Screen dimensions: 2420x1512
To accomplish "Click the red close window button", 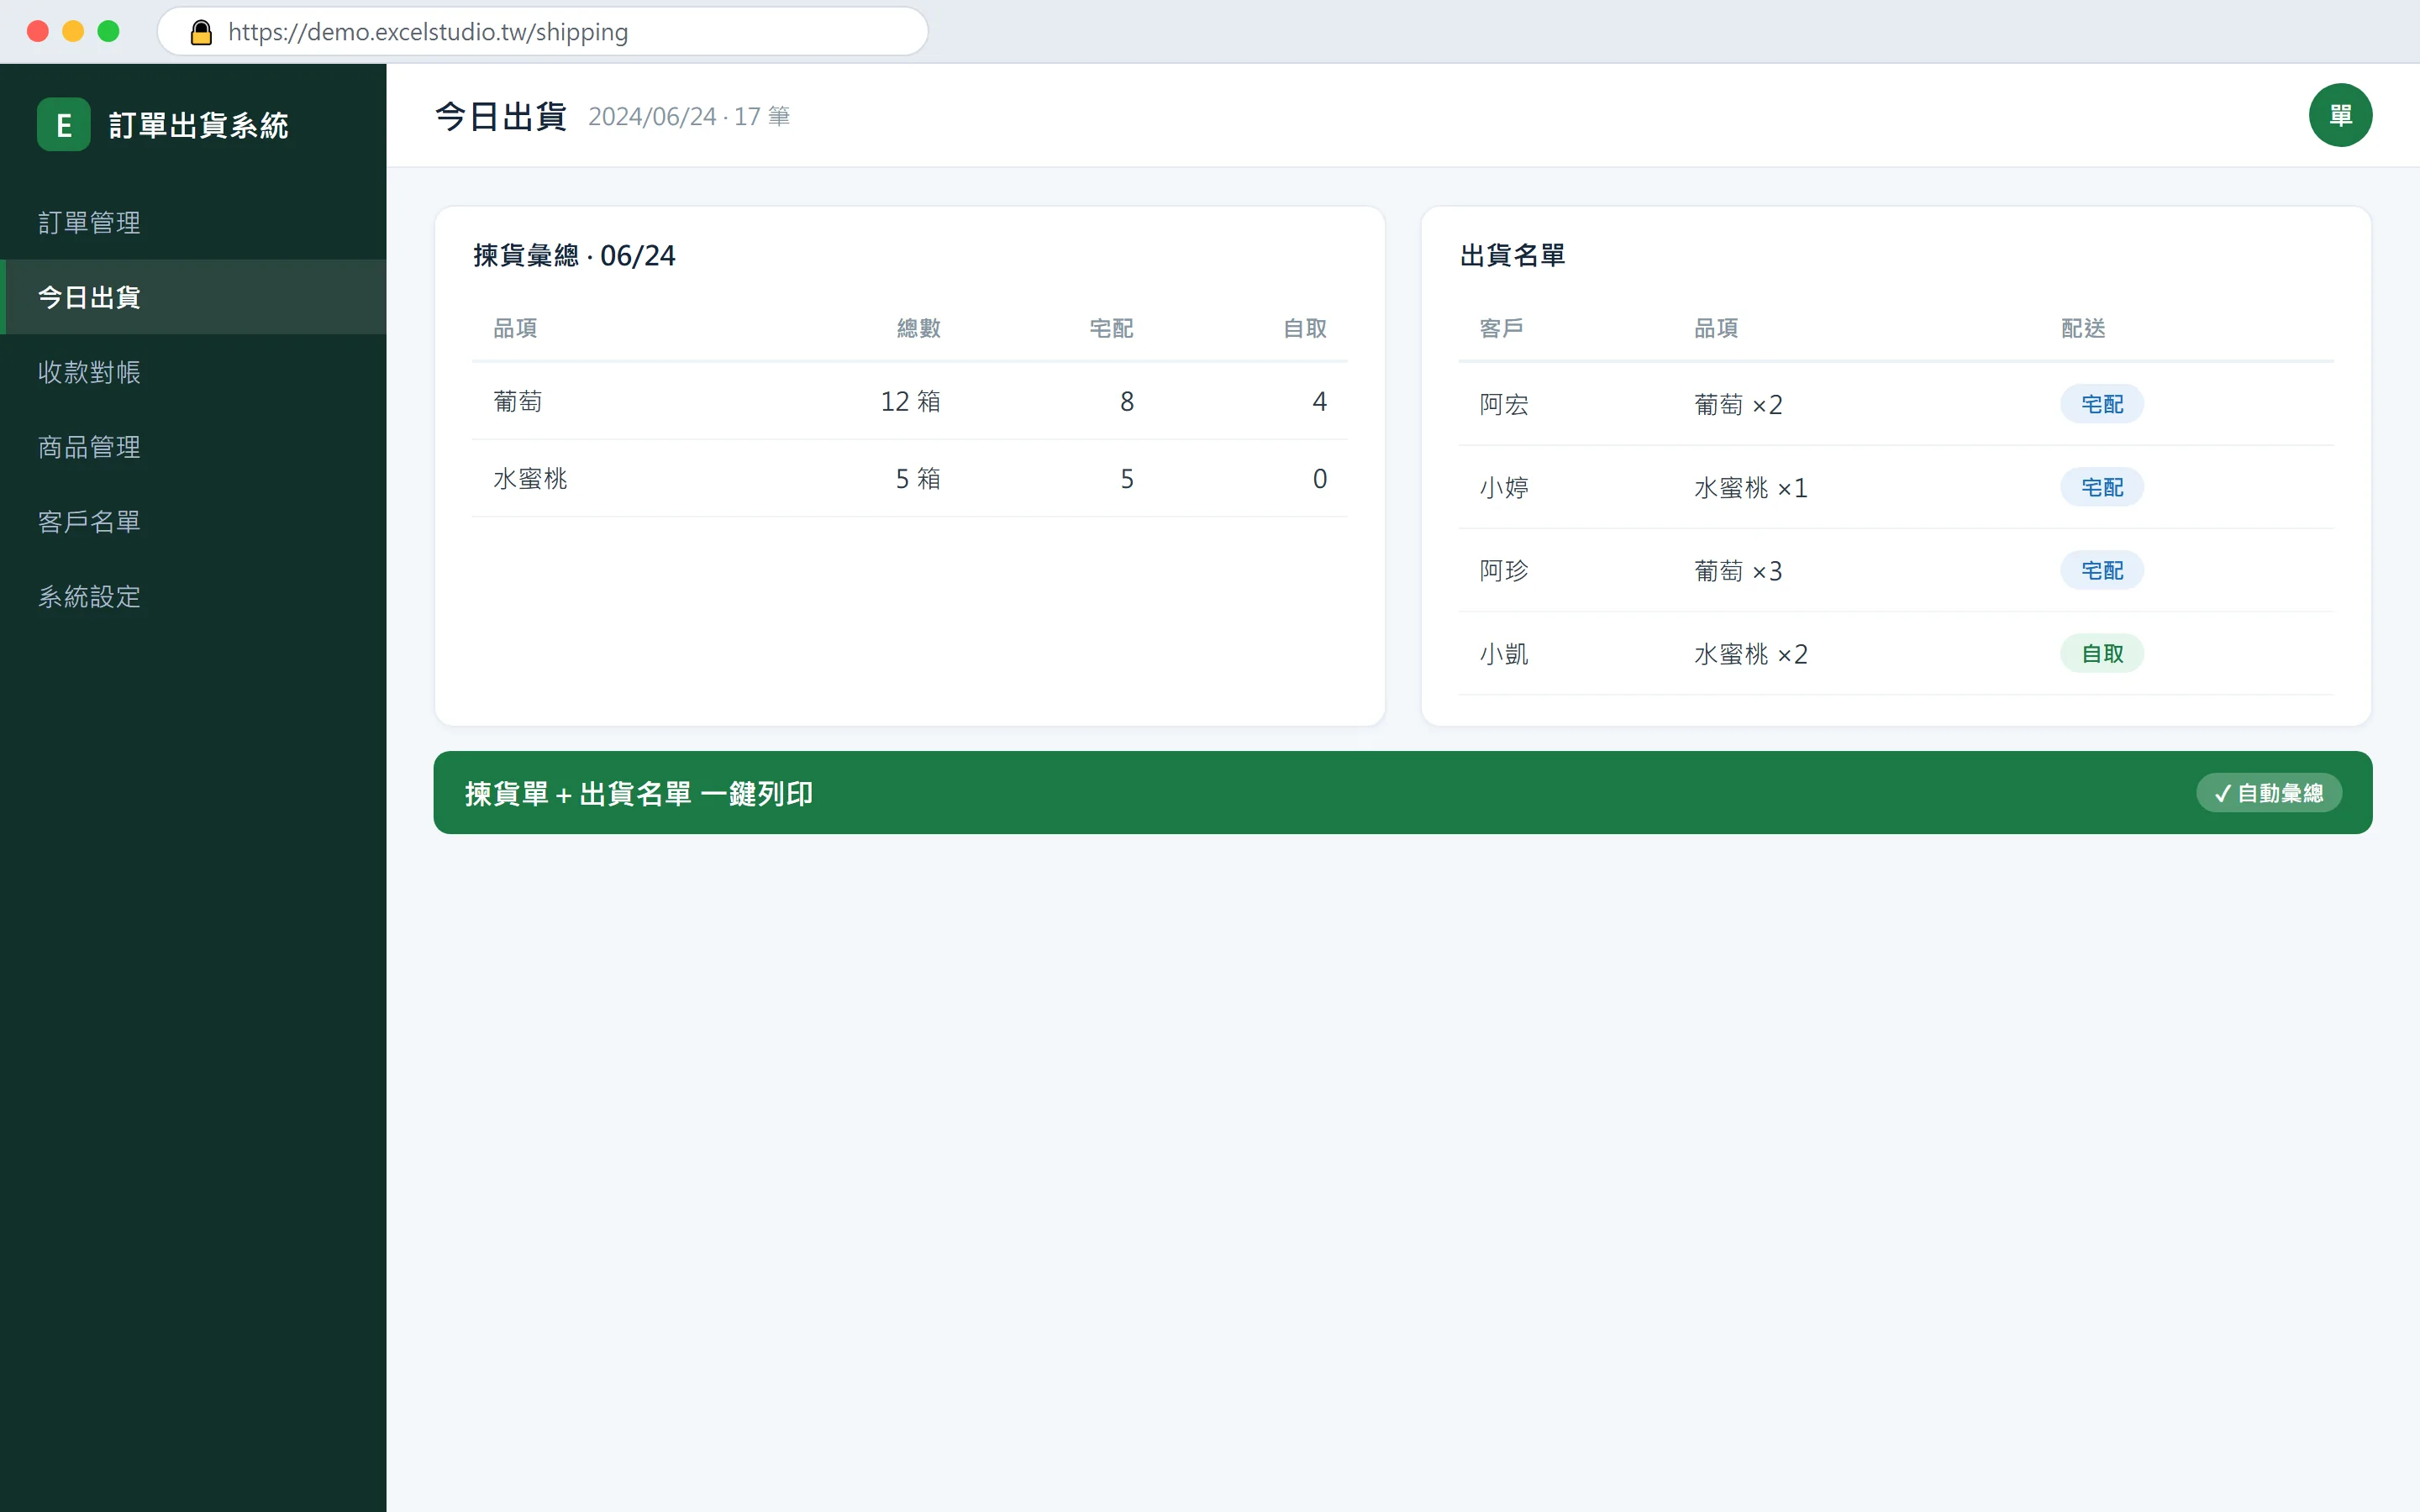I will pos(38,31).
